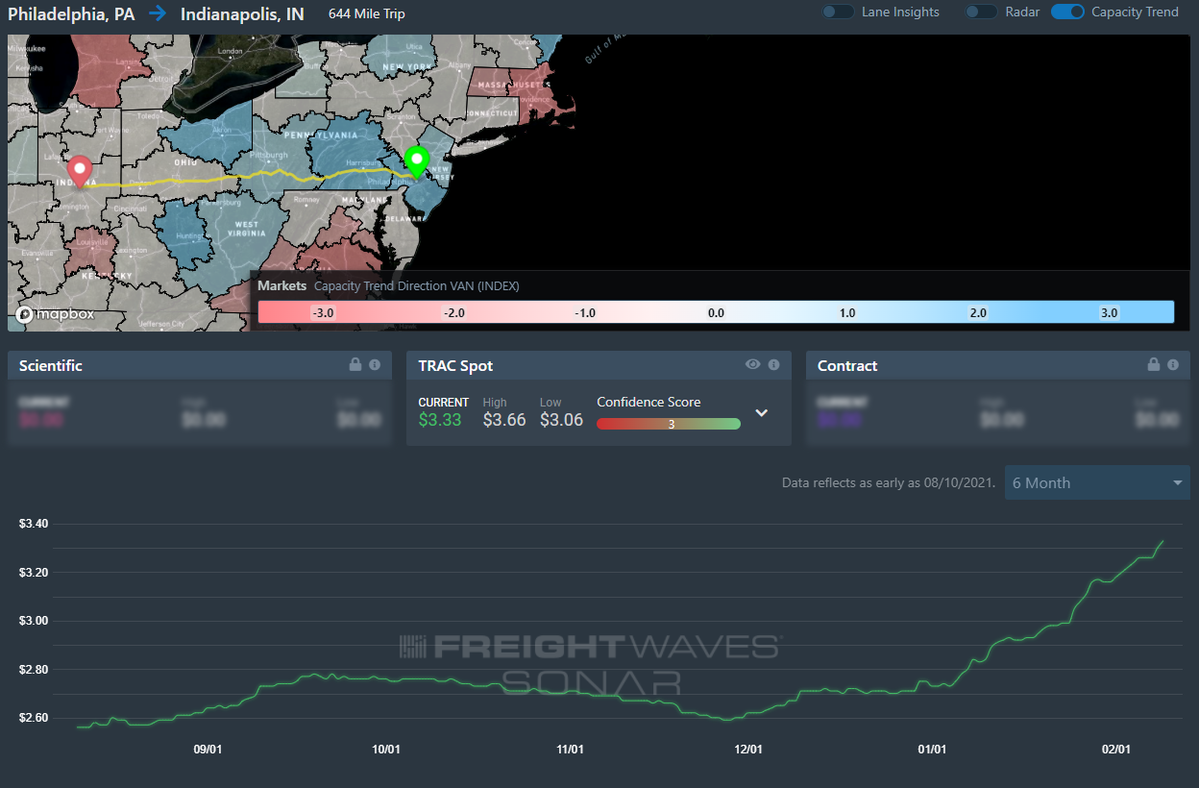Click the Contract panel title
The height and width of the screenshot is (788, 1199).
coord(847,365)
